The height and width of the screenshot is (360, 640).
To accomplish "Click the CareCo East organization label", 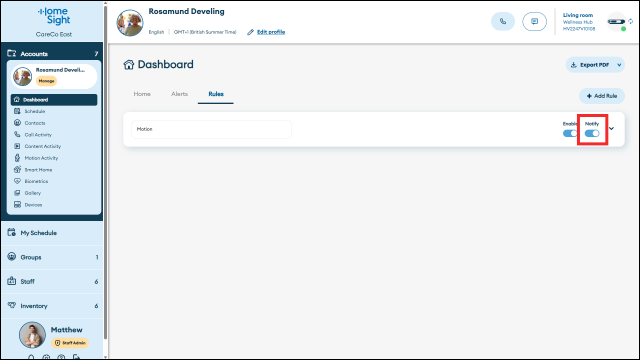I will (x=54, y=34).
